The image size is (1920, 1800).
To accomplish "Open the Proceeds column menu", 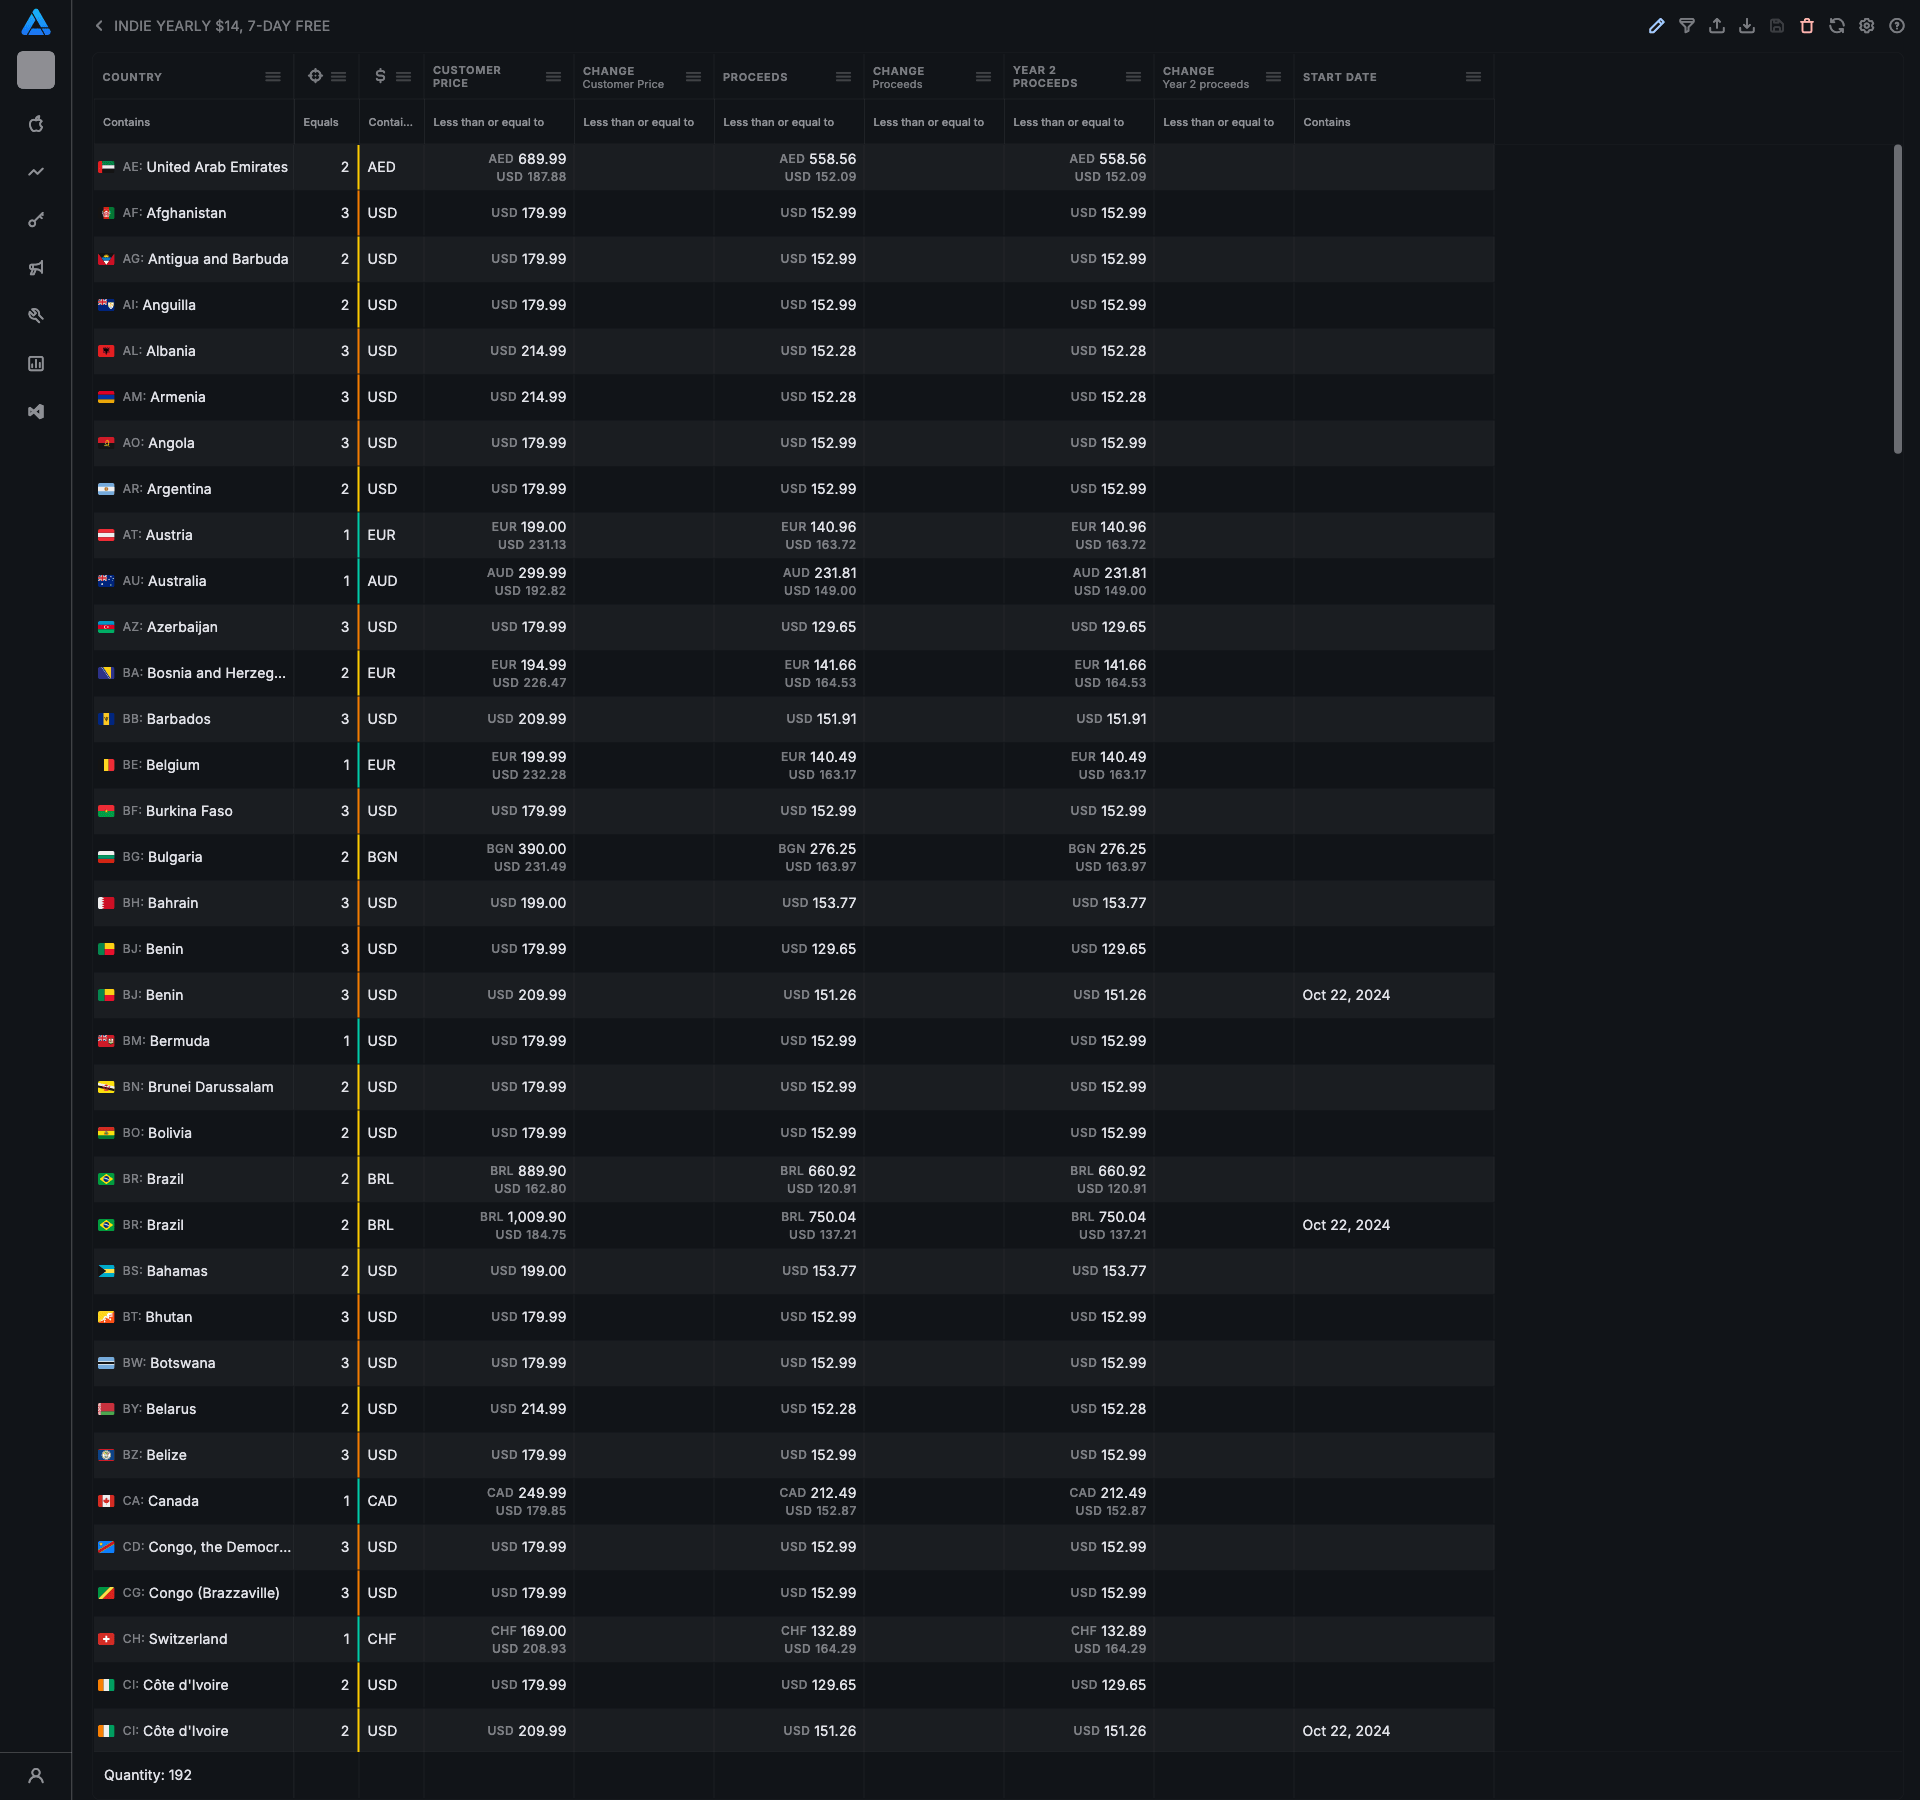I will coord(843,77).
